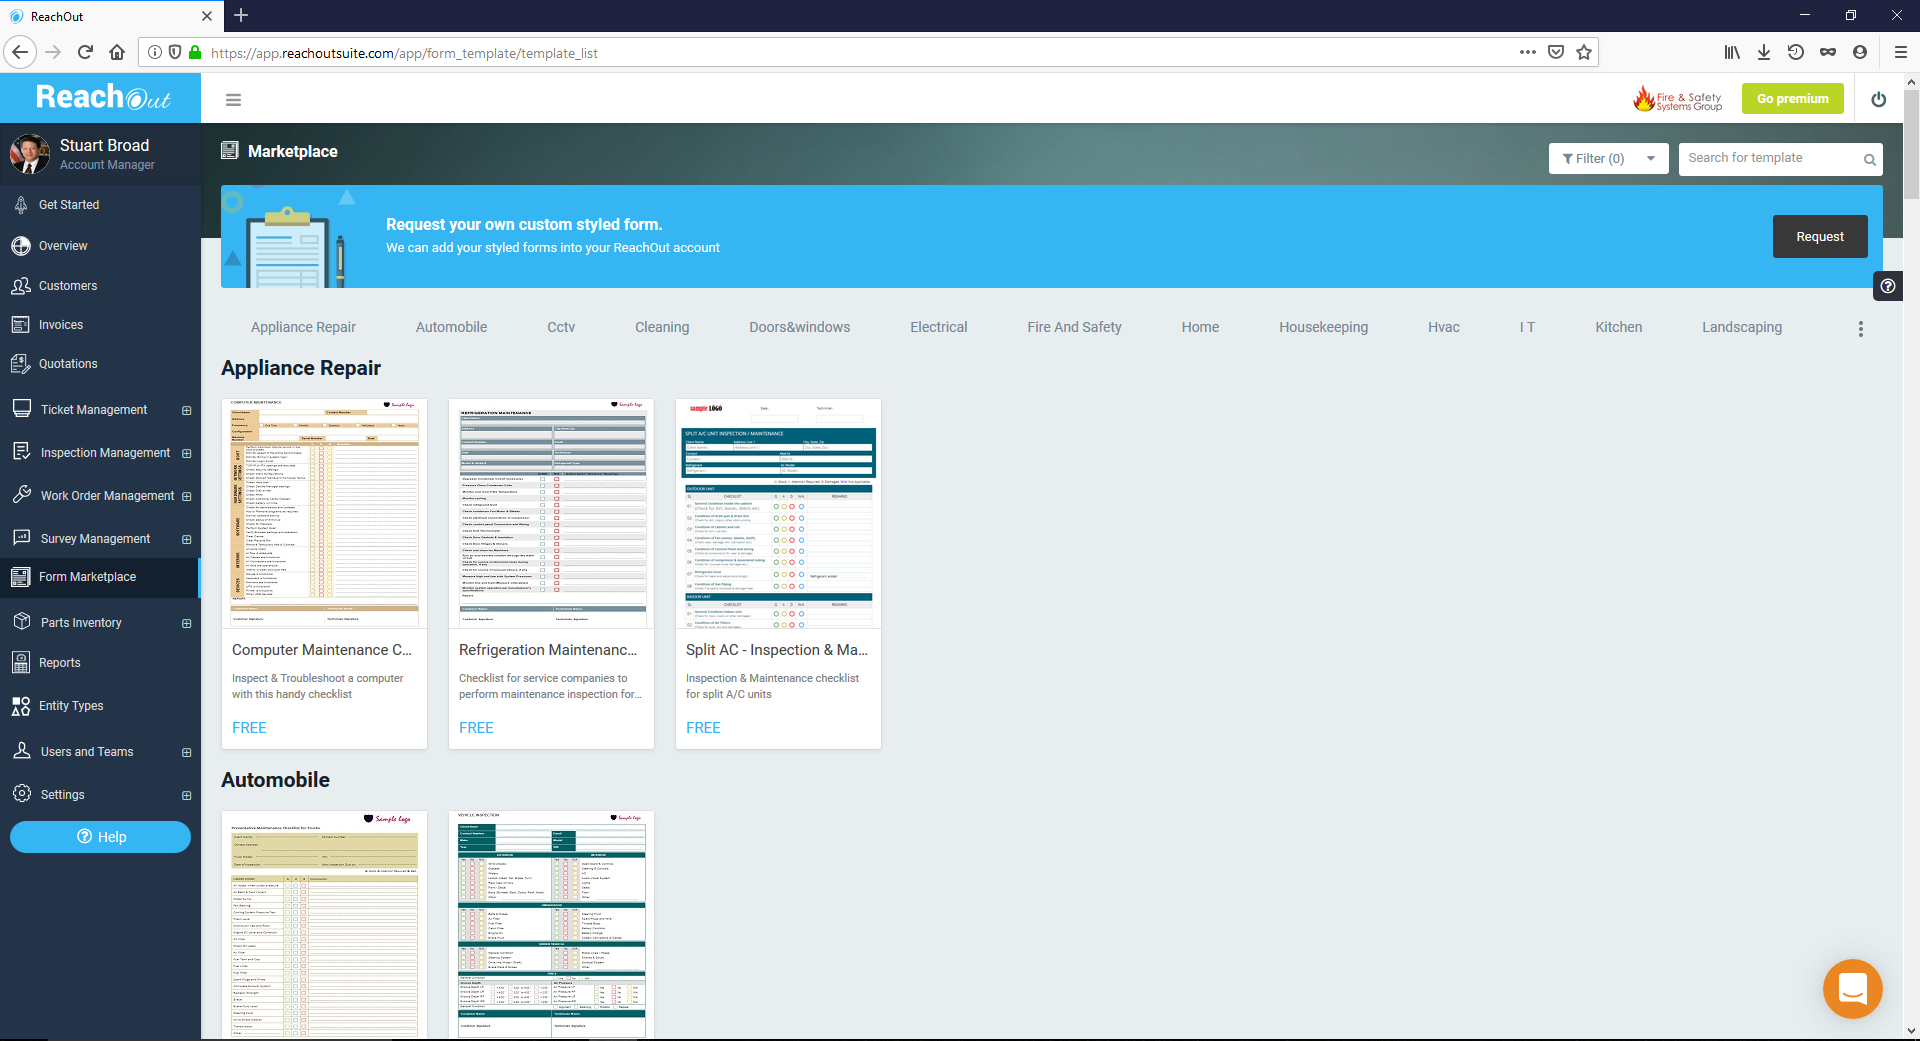Select the Cctv category tab
The image size is (1920, 1041).
click(x=561, y=327)
